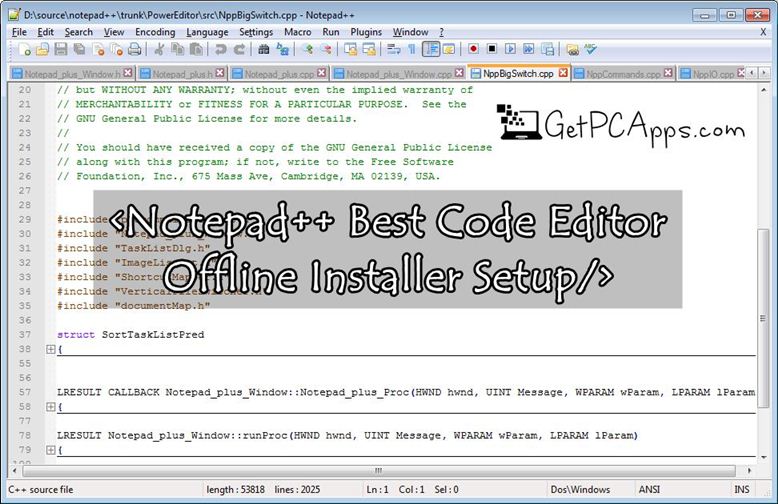
Task: Open the Plugins menu
Action: (366, 32)
